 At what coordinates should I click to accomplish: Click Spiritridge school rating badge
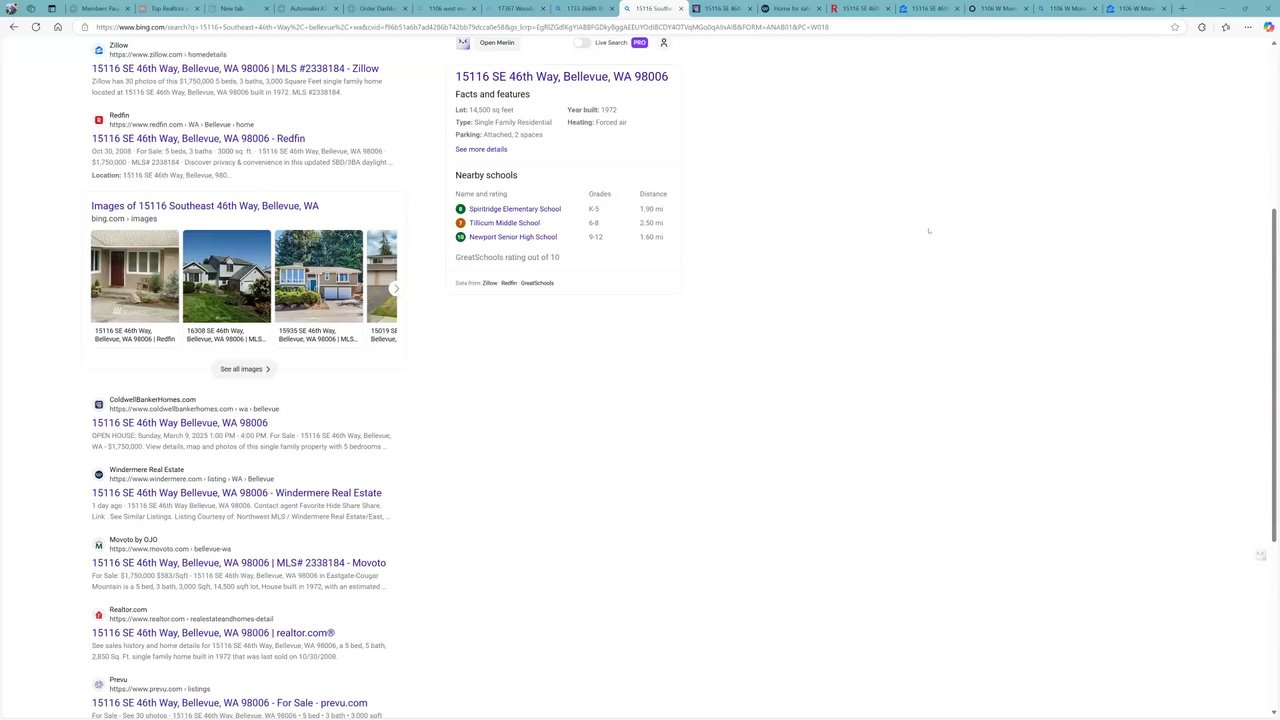[x=460, y=209]
